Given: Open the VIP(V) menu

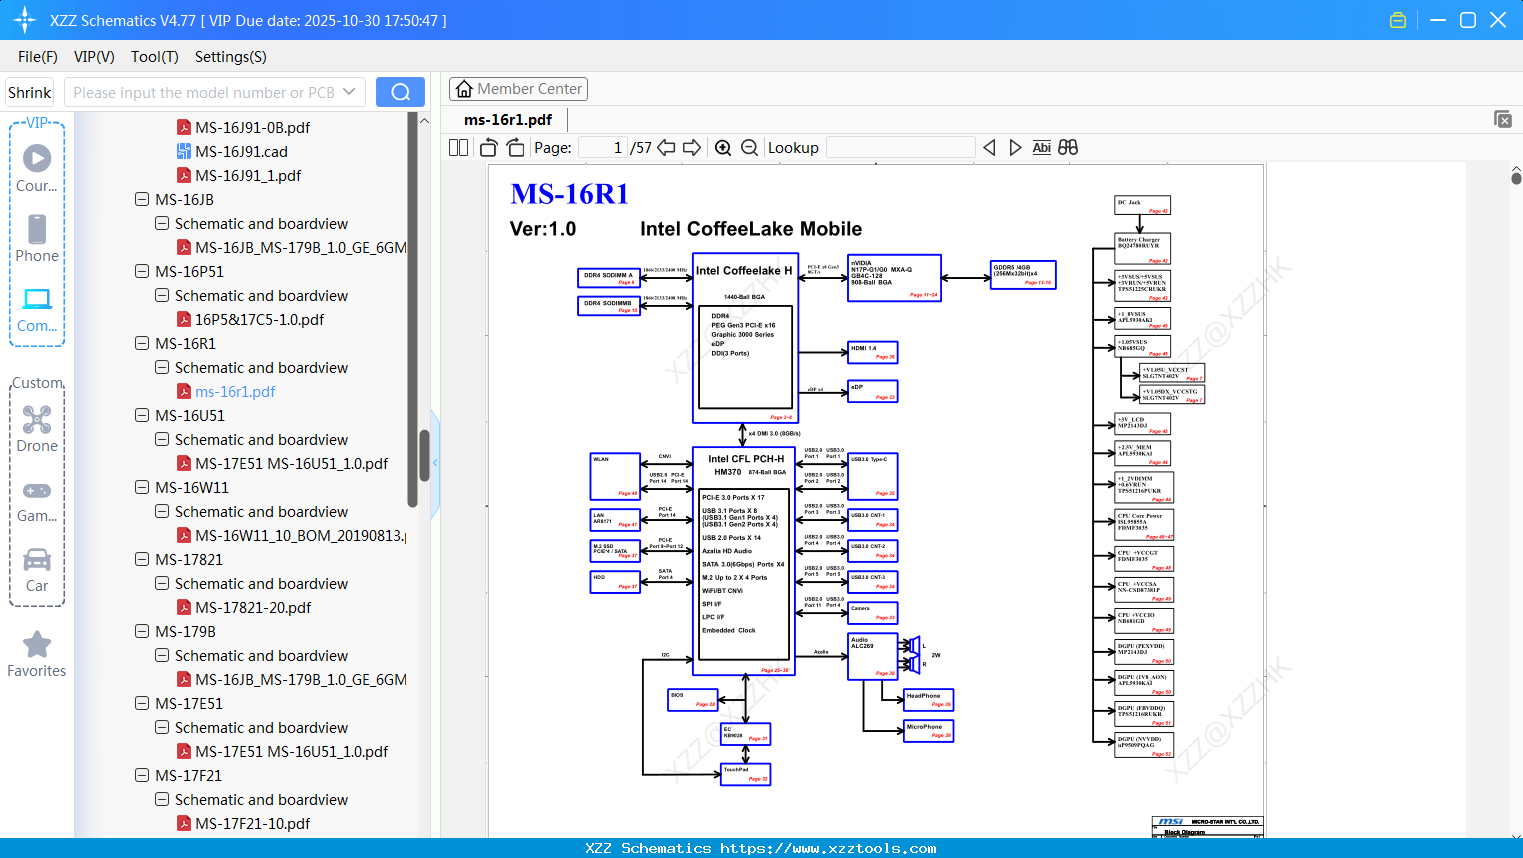Looking at the screenshot, I should pyautogui.click(x=94, y=57).
